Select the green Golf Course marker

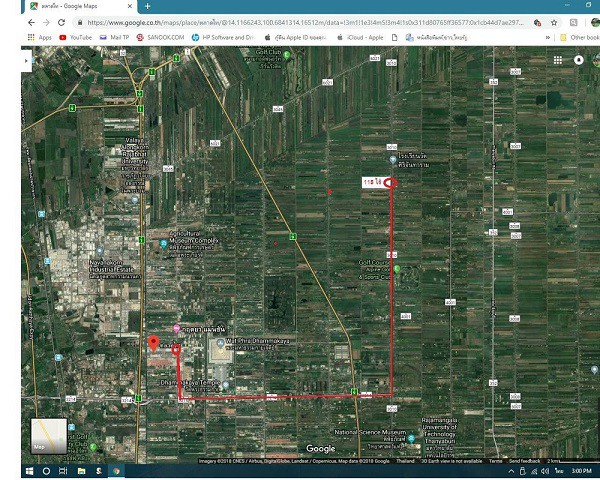pos(397,269)
